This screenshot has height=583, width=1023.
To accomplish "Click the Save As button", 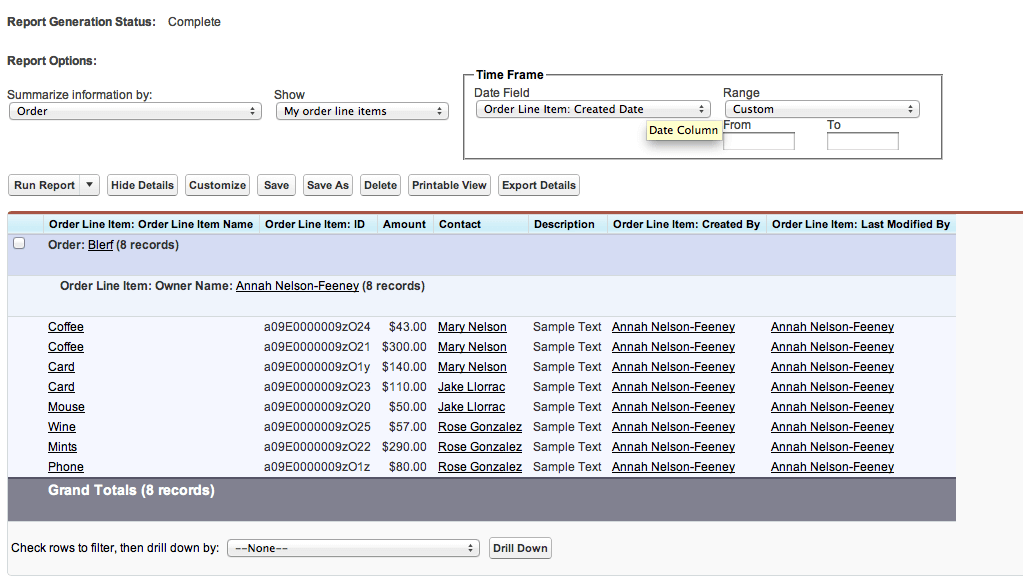I will tap(327, 185).
